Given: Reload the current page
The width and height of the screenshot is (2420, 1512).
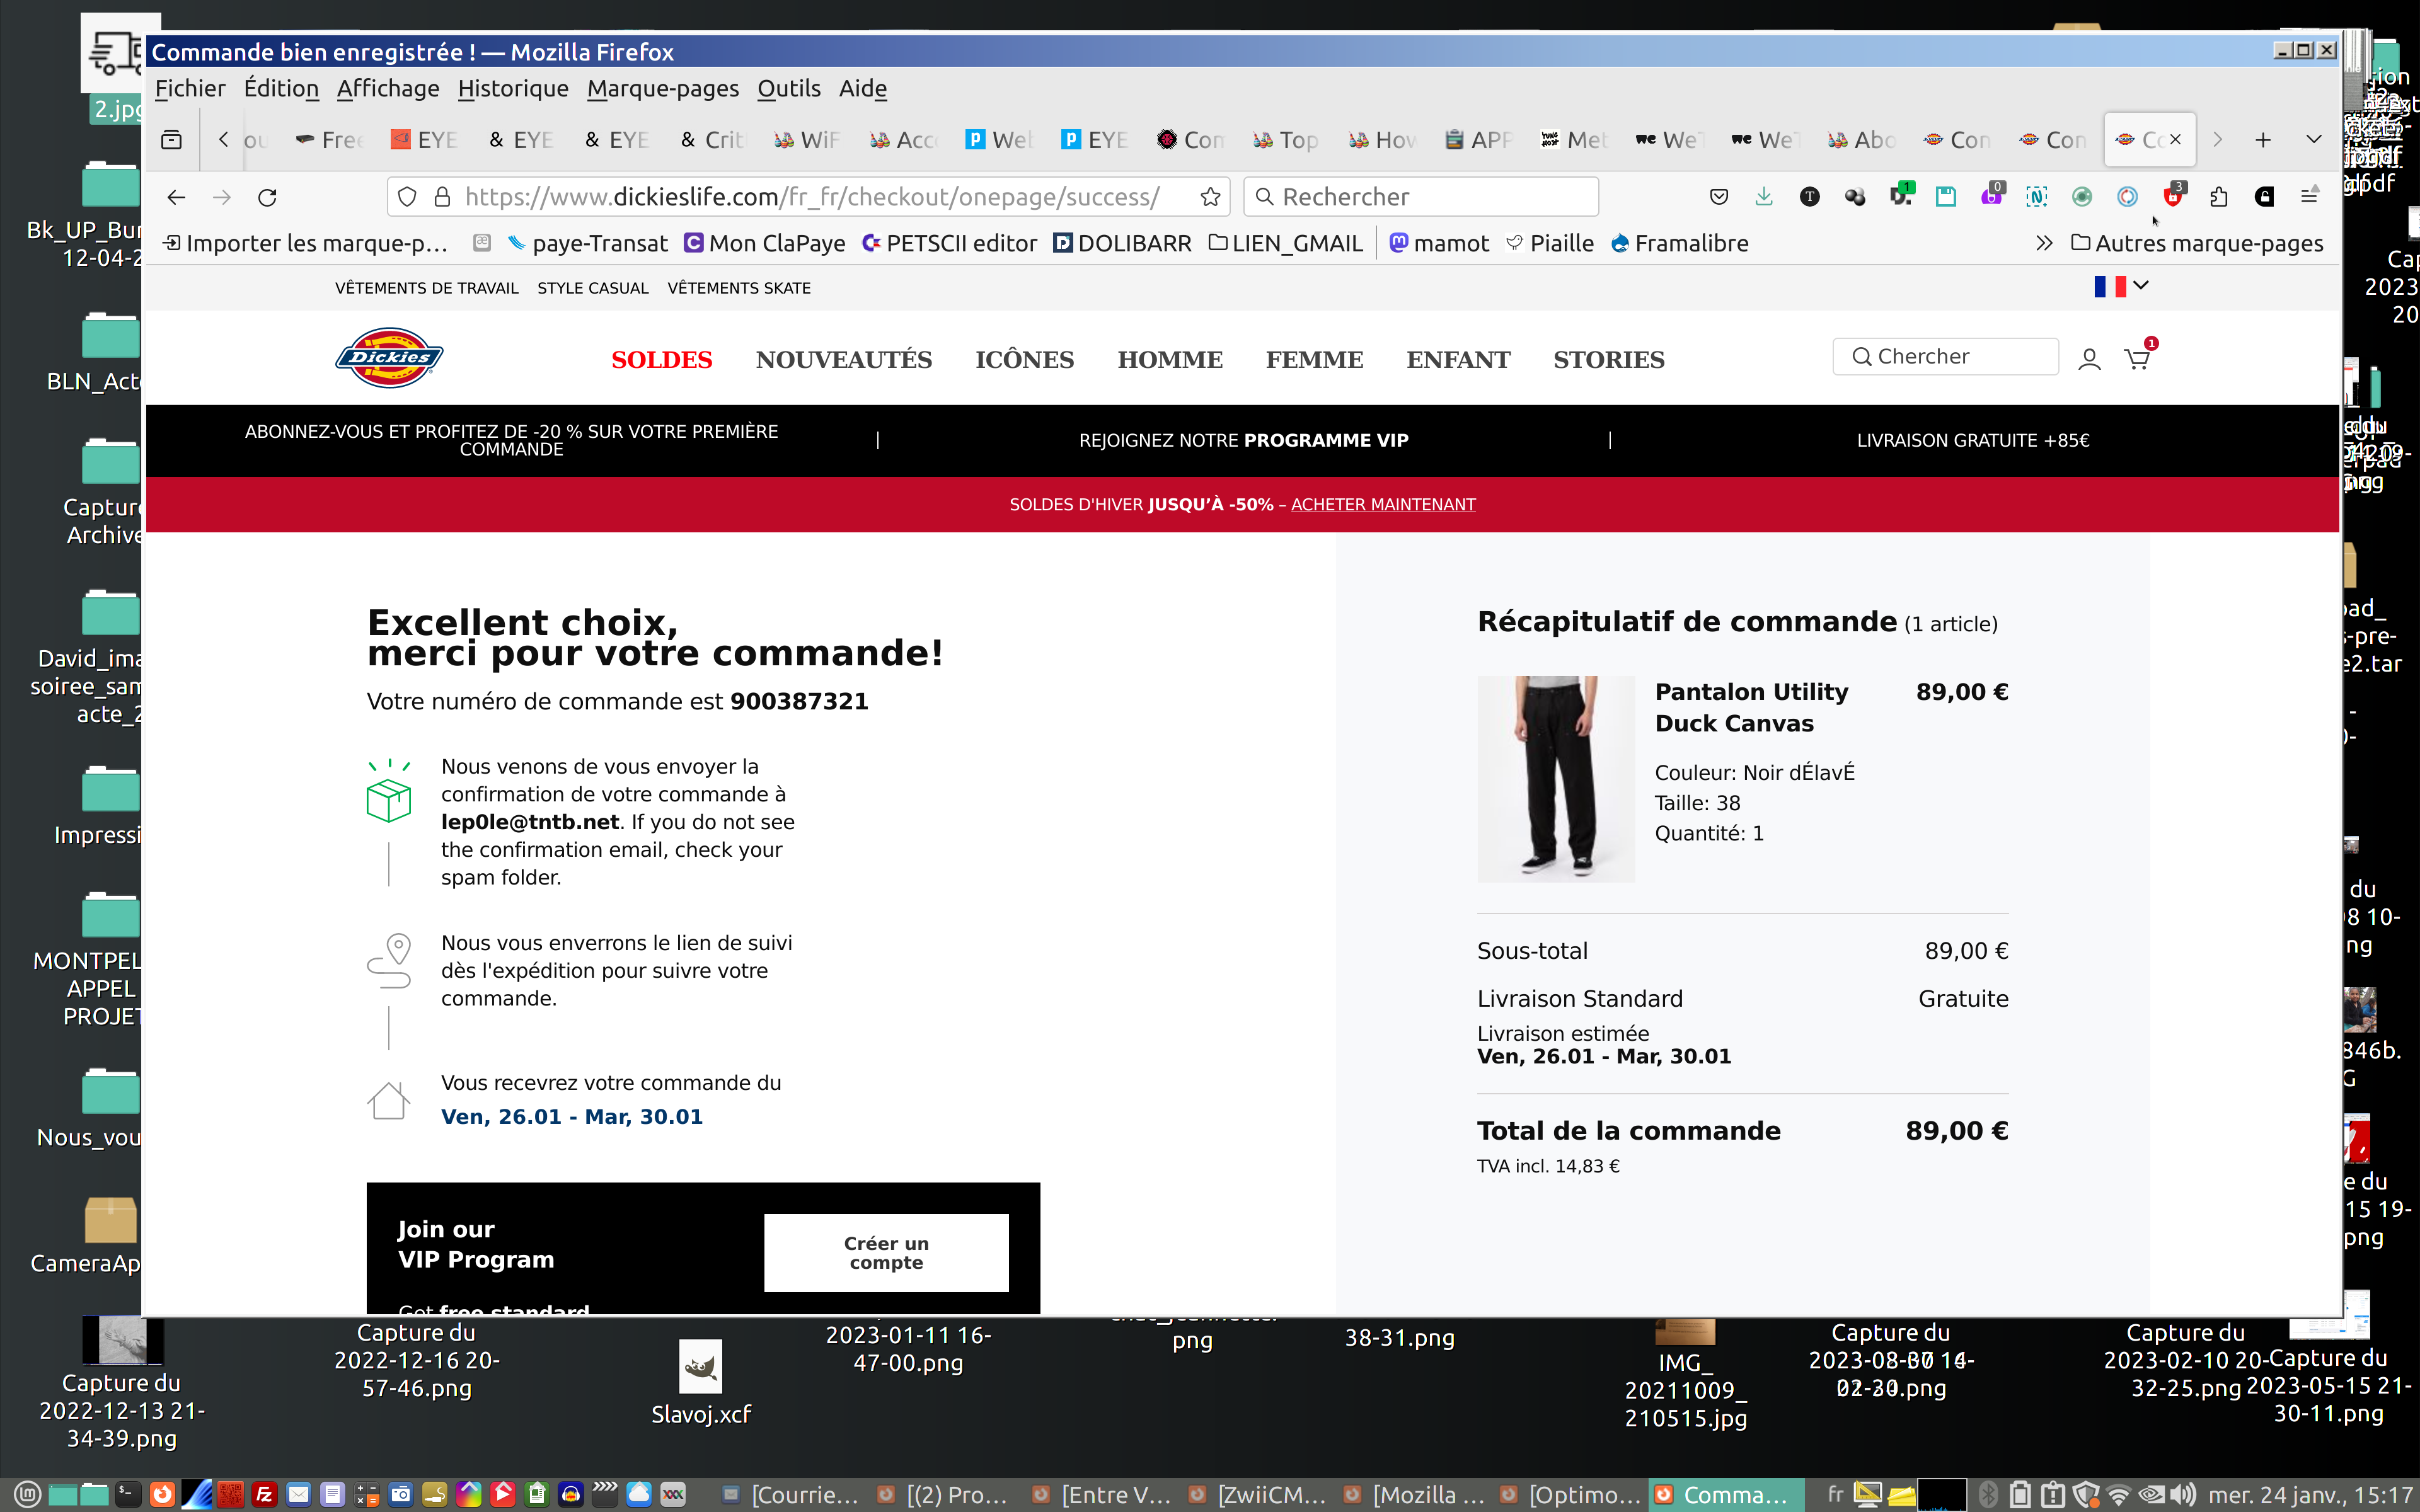Looking at the screenshot, I should (267, 197).
